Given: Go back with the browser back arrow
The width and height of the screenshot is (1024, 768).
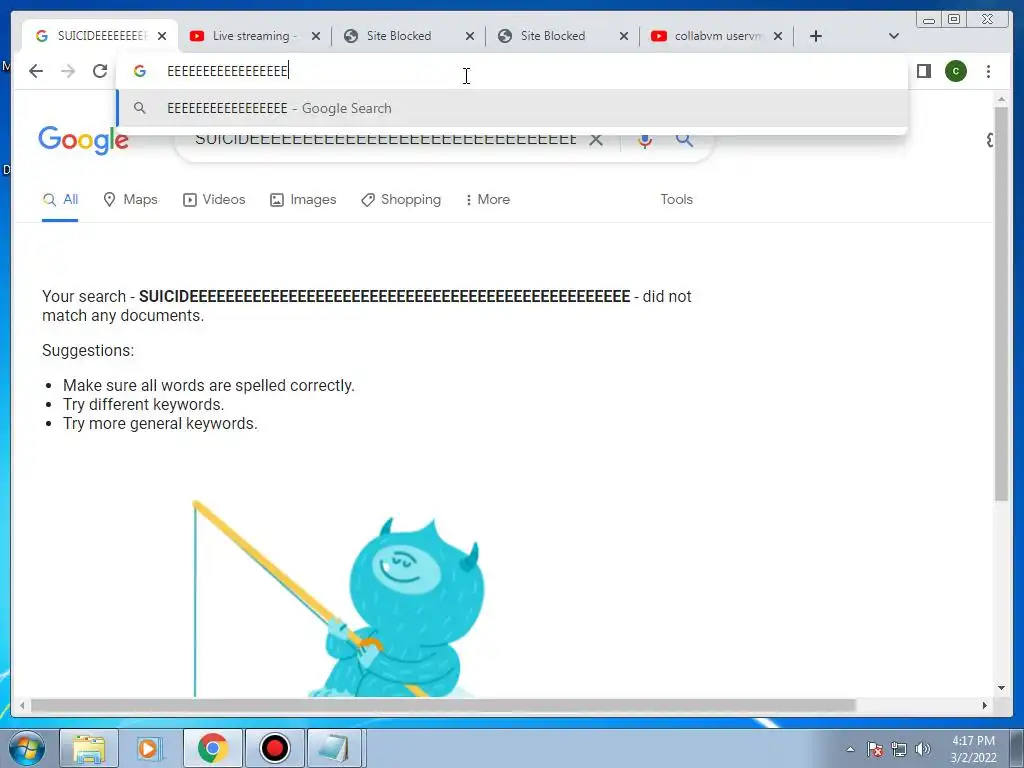Looking at the screenshot, I should coord(36,71).
